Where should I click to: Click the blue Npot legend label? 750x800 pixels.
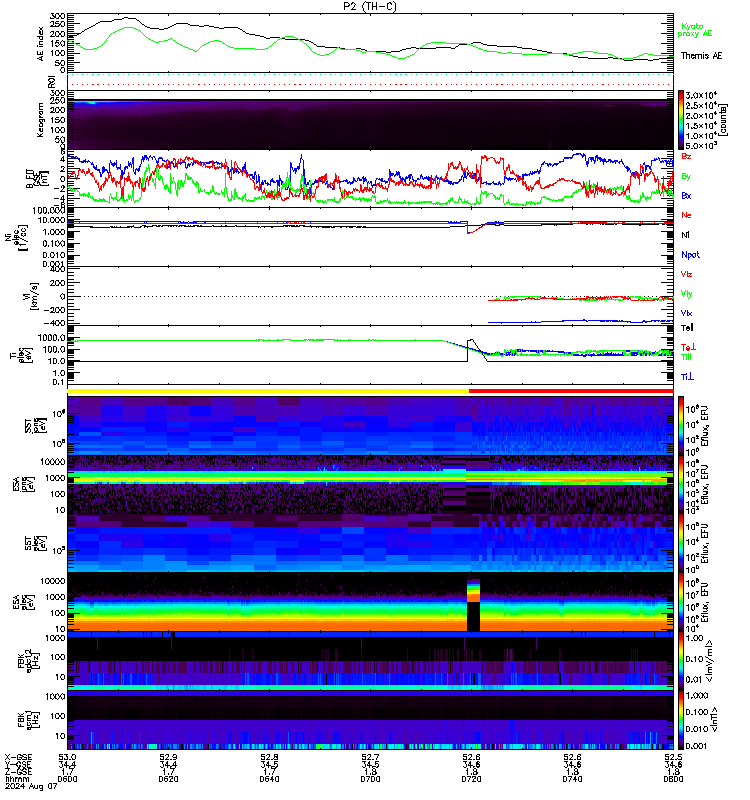click(690, 255)
